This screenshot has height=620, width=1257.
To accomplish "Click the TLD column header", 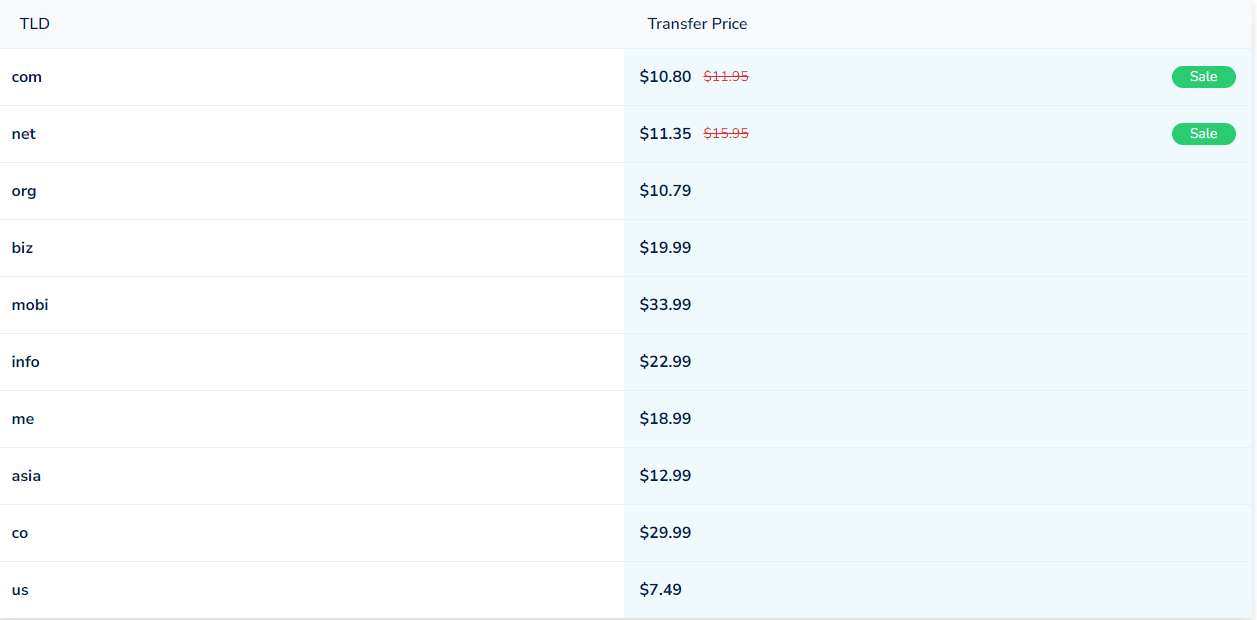I will point(35,24).
